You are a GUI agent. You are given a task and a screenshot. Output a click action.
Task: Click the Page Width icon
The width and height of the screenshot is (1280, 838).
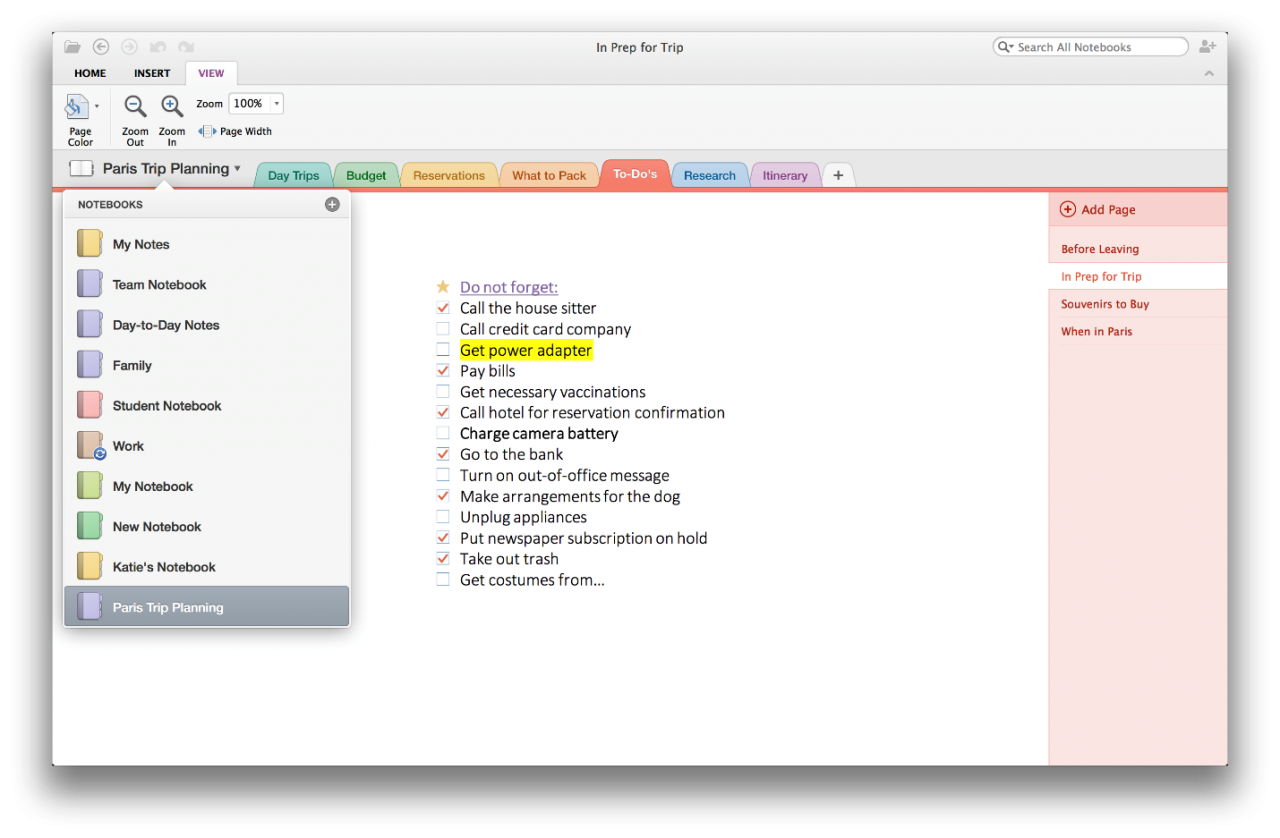(208, 131)
